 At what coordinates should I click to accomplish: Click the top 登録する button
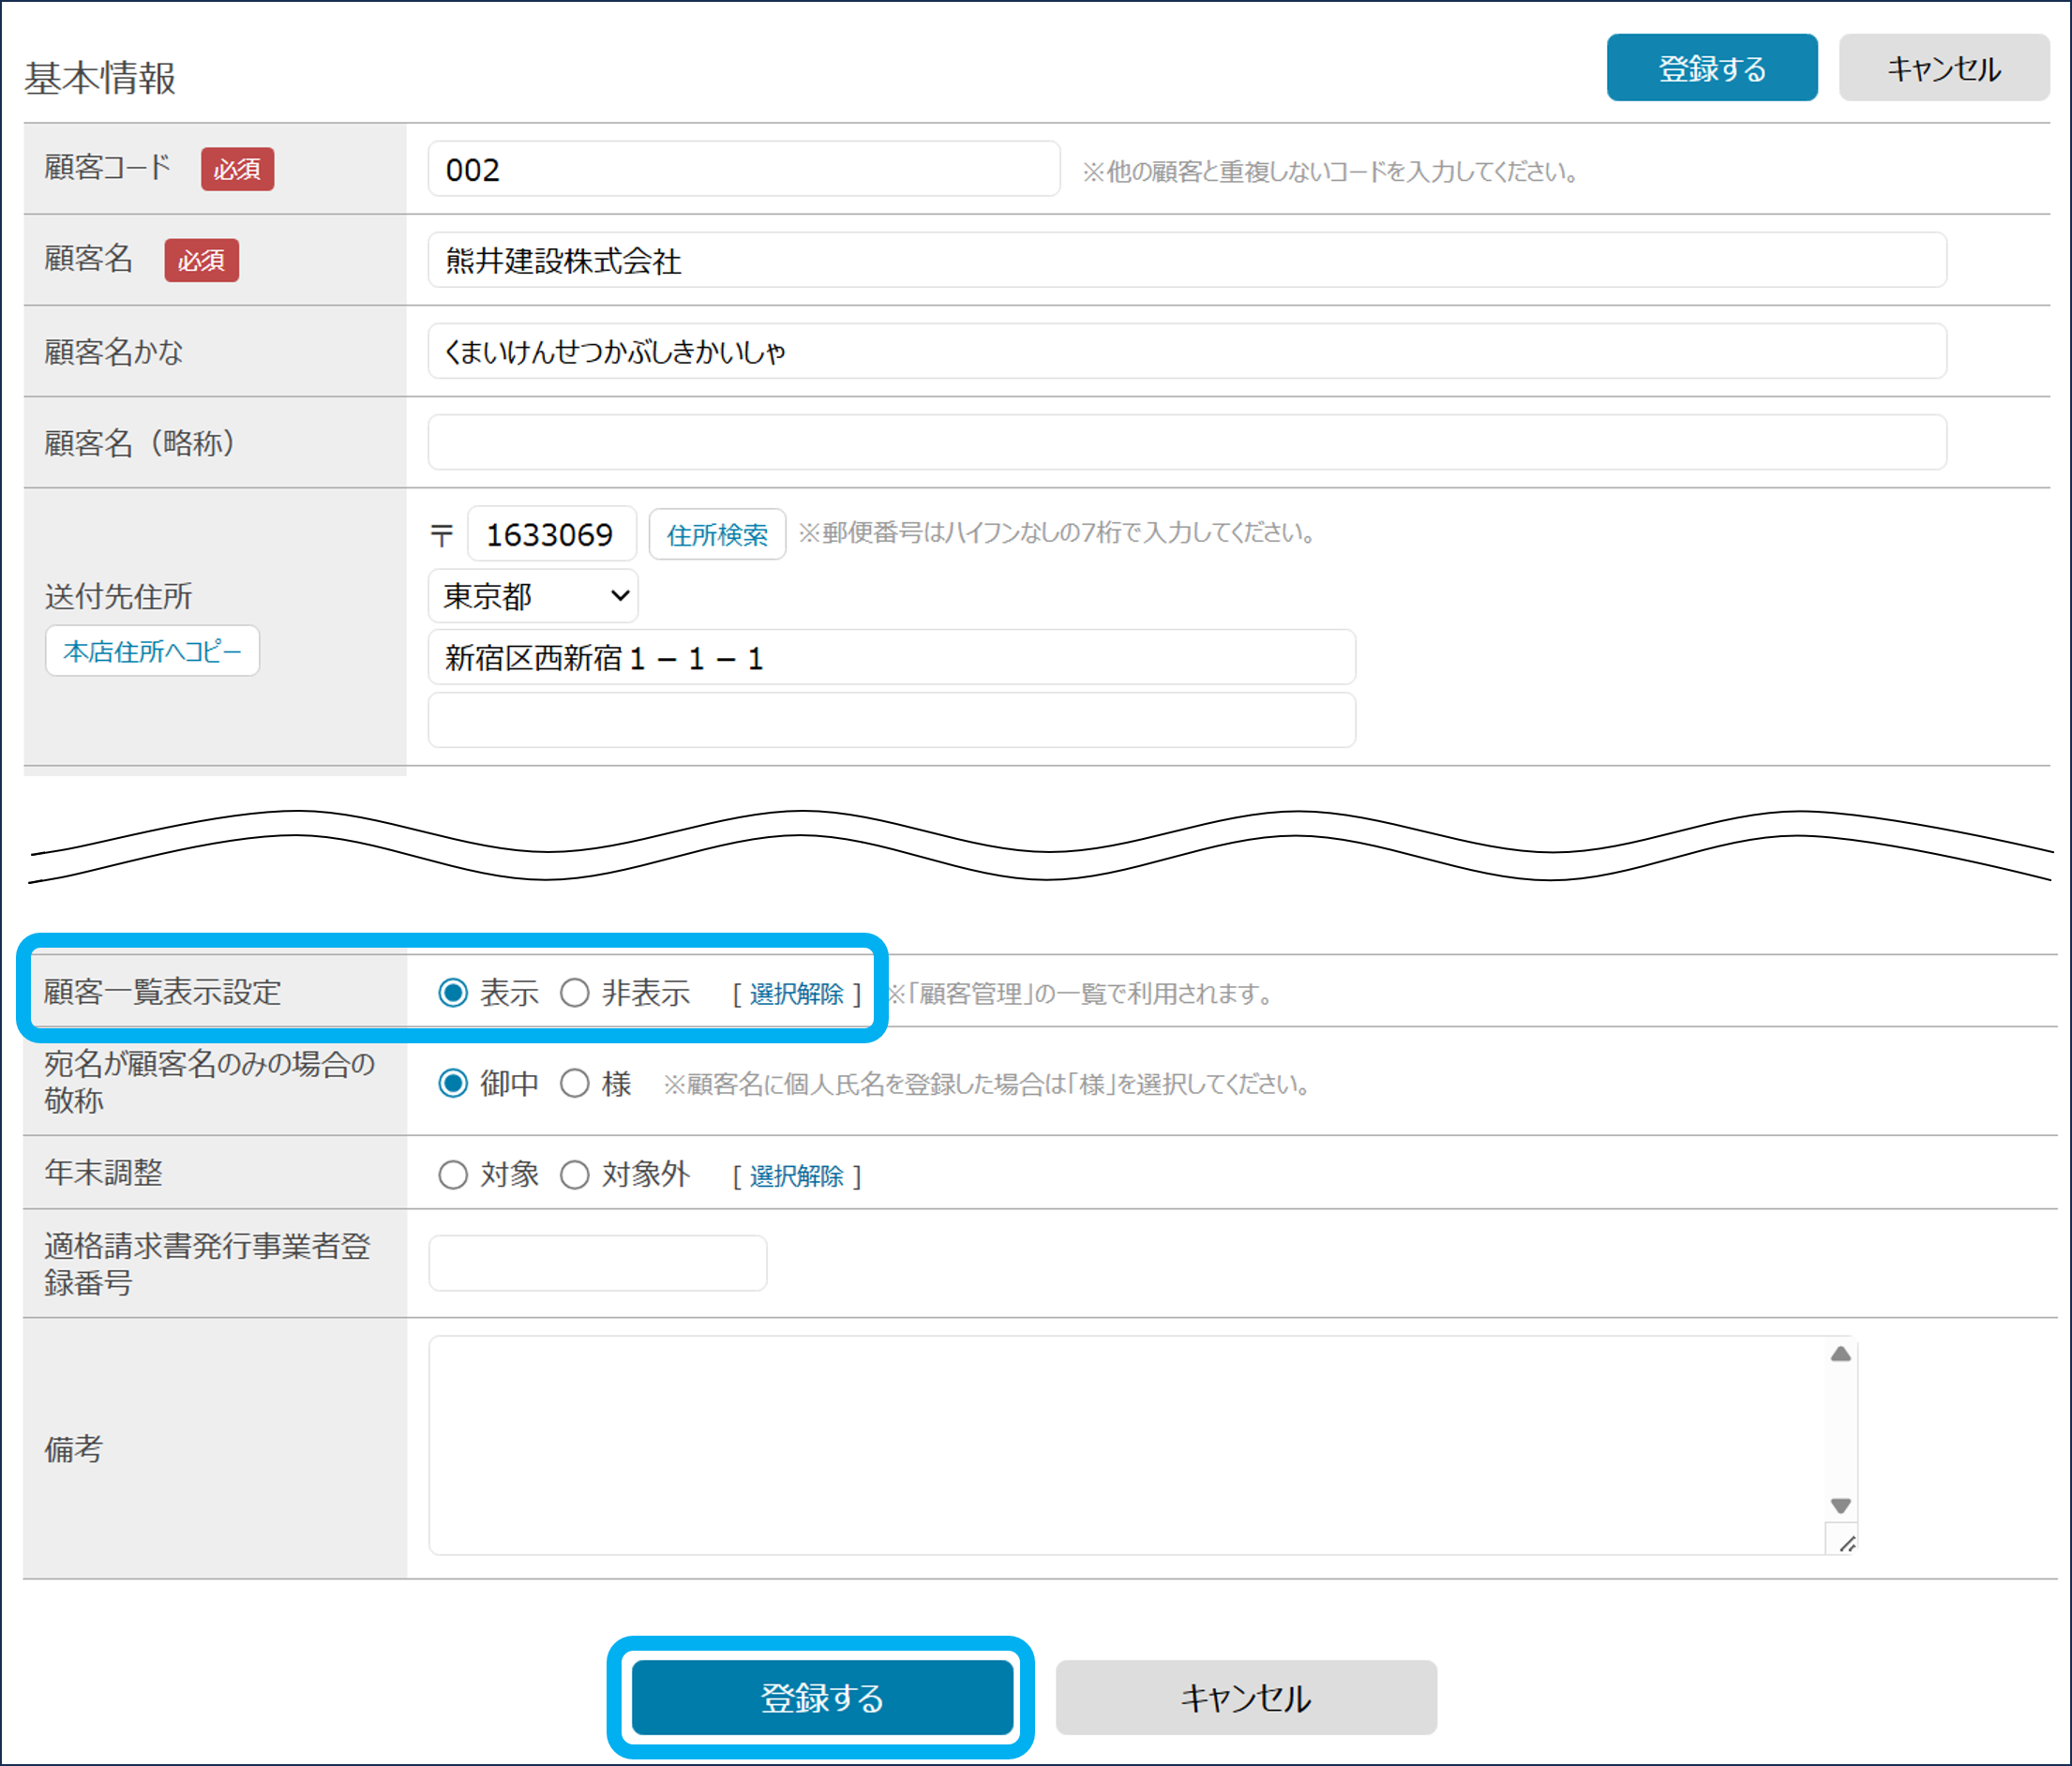1711,68
